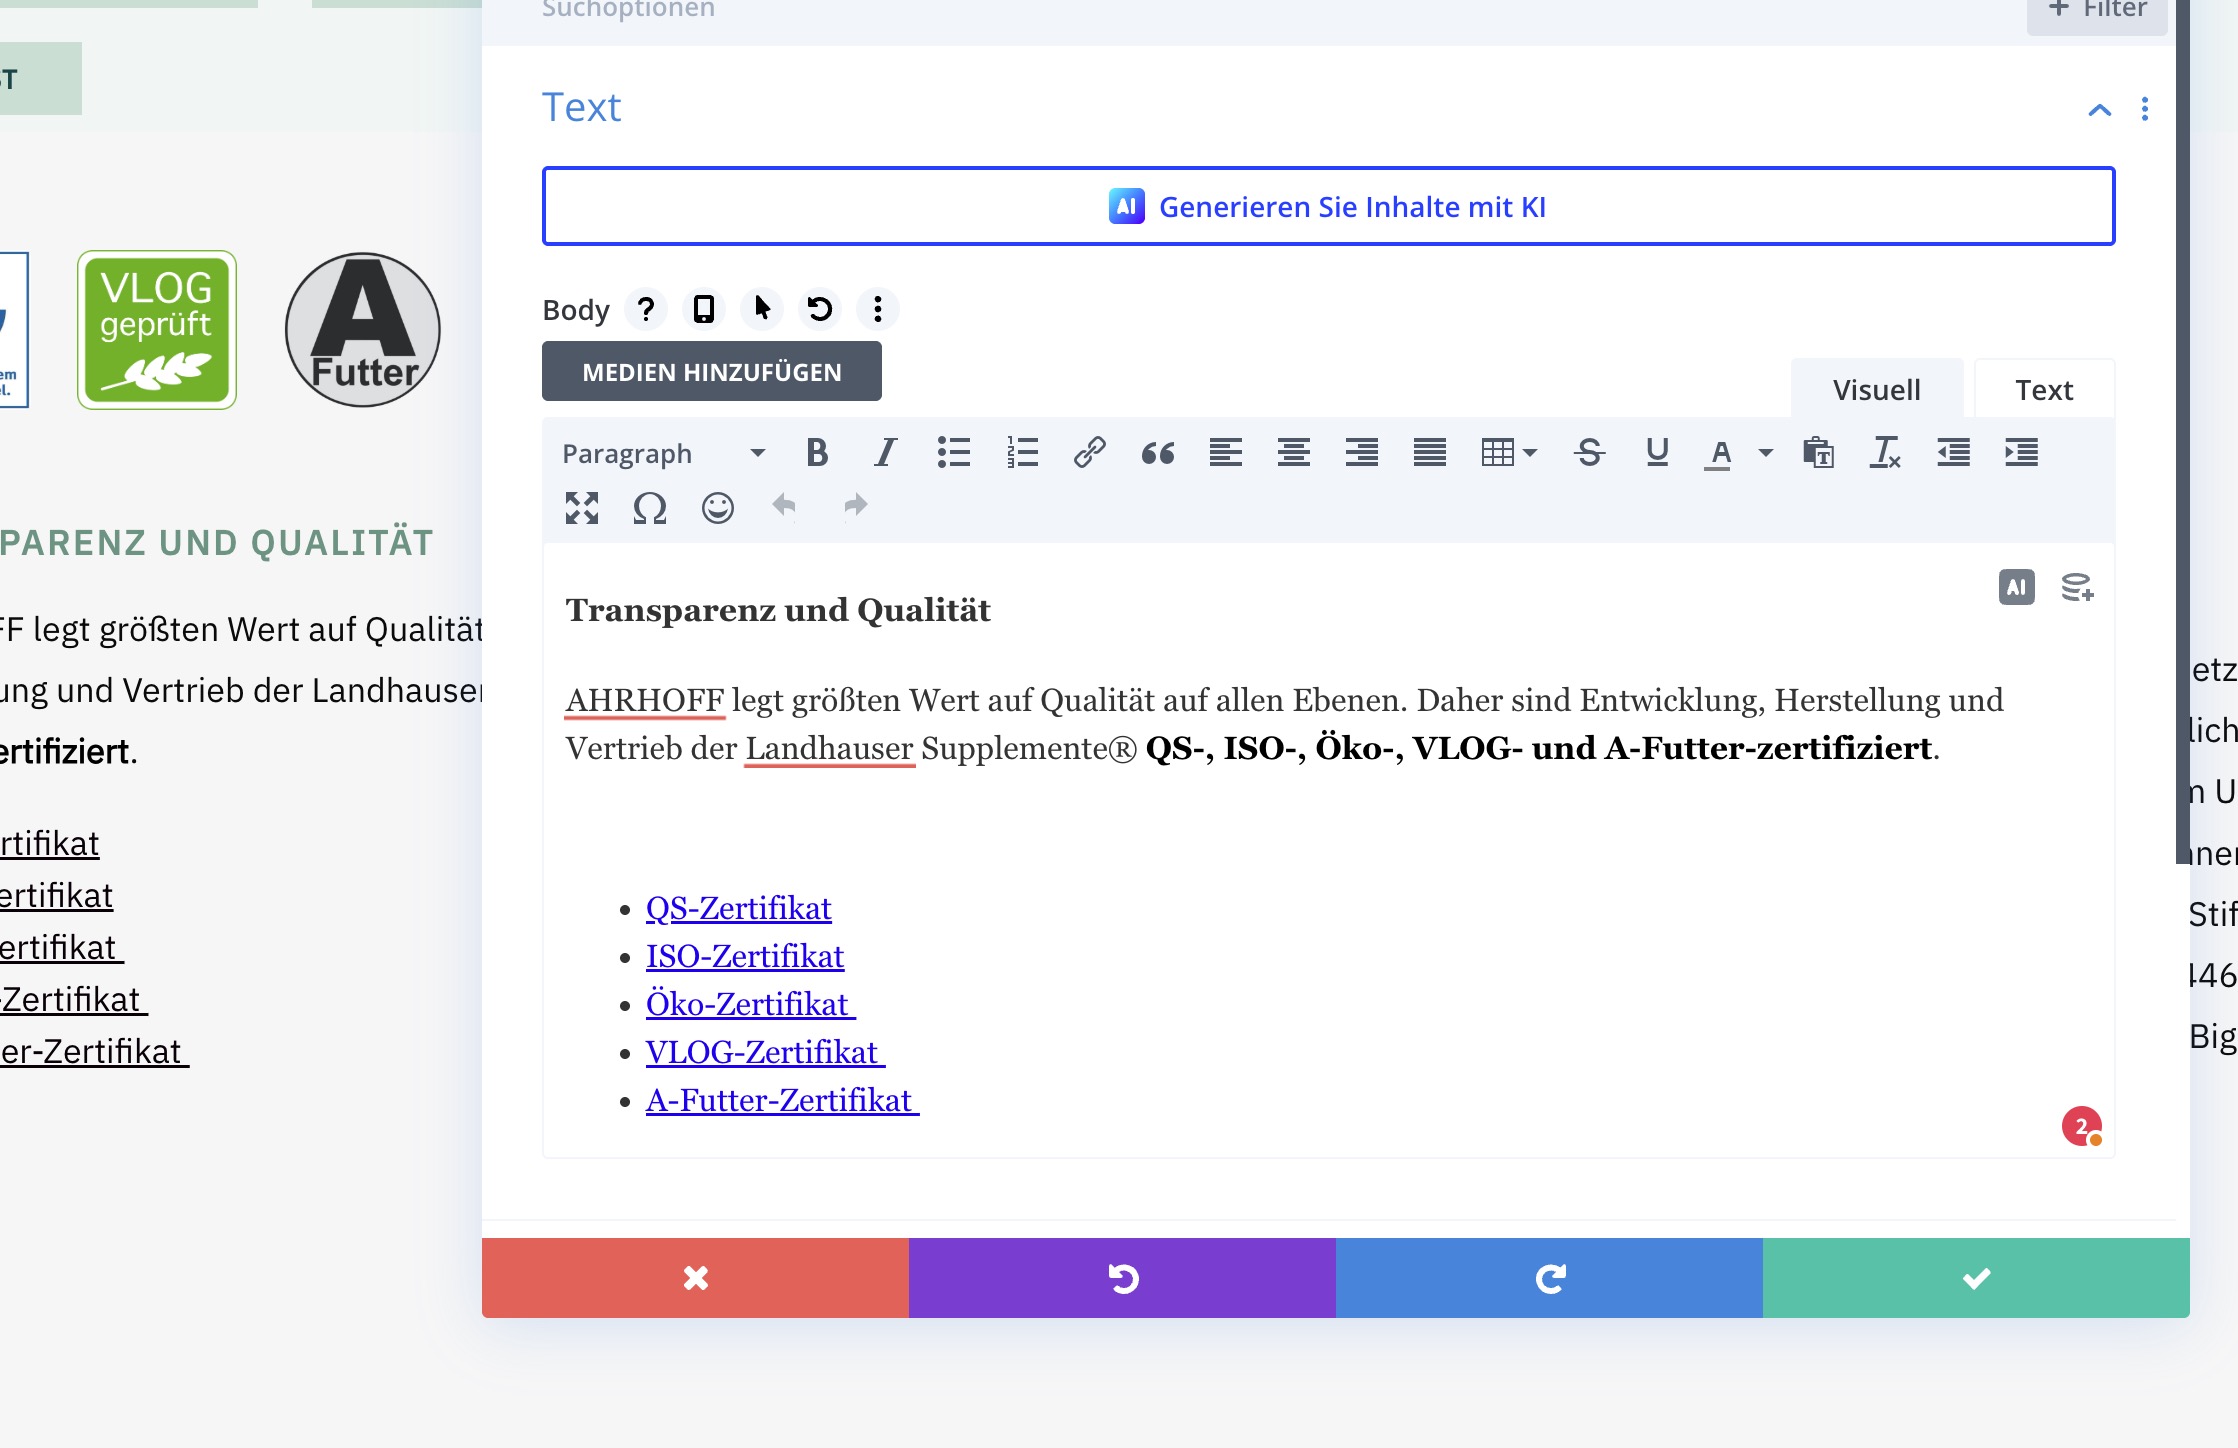Toggle bold formatting in editor toolbar
The width and height of the screenshot is (2238, 1448).
pyautogui.click(x=817, y=453)
